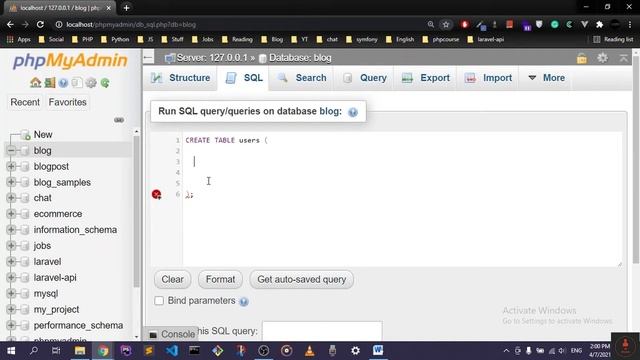Reload navigation panel green icon
The height and width of the screenshot is (360, 640).
coord(105,83)
